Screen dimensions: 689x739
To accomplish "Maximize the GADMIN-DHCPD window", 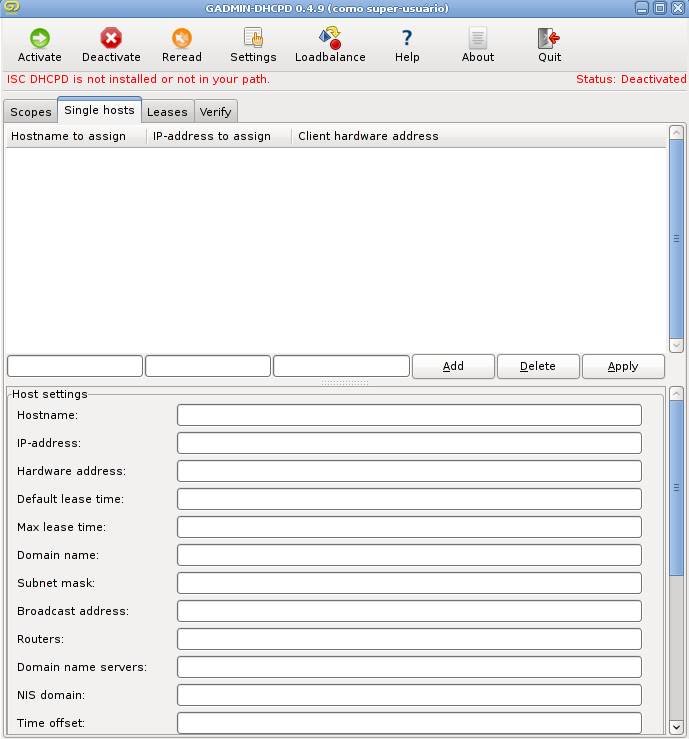I will (660, 8).
